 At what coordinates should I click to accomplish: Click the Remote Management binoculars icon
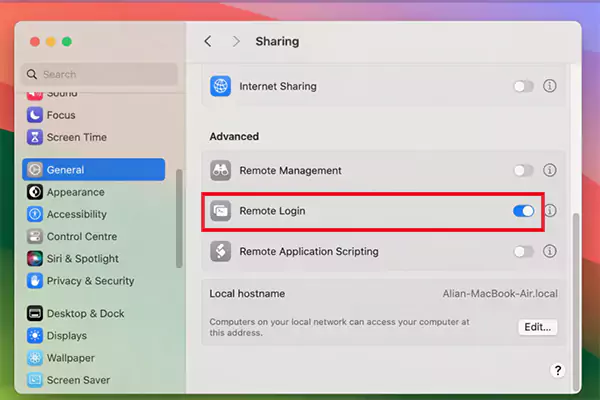(220, 170)
